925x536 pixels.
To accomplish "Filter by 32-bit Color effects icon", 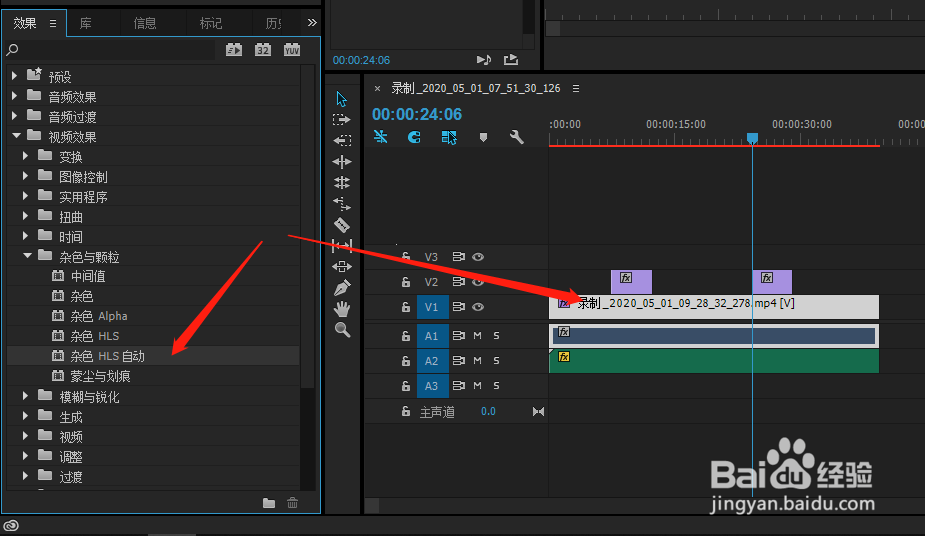I will (263, 50).
